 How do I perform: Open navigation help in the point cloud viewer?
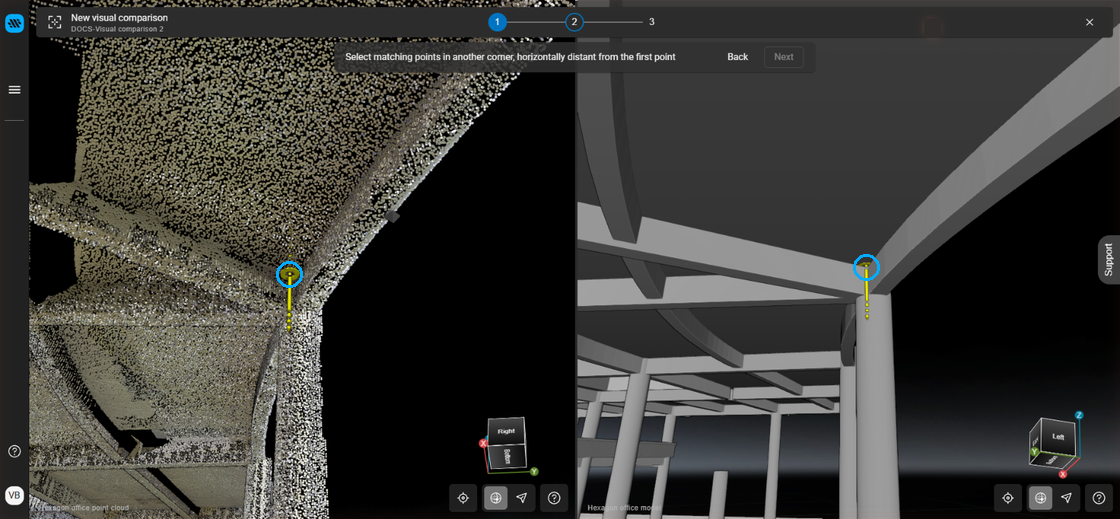(x=554, y=498)
